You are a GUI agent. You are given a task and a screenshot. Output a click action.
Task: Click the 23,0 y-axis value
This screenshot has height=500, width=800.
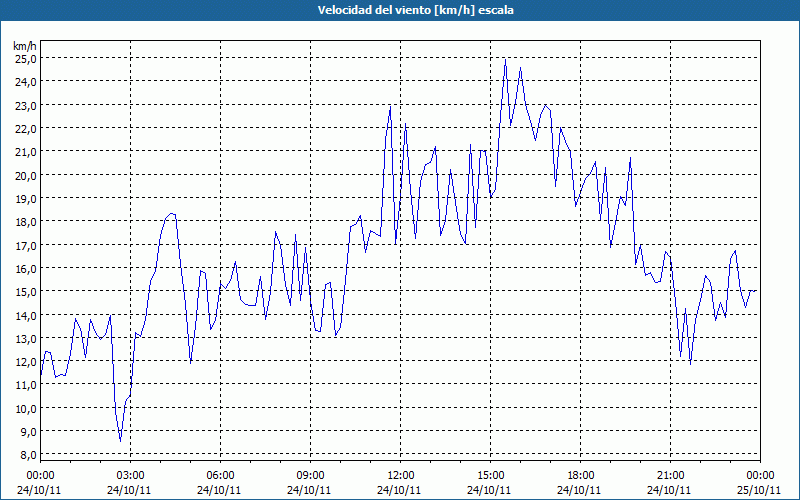click(26, 105)
